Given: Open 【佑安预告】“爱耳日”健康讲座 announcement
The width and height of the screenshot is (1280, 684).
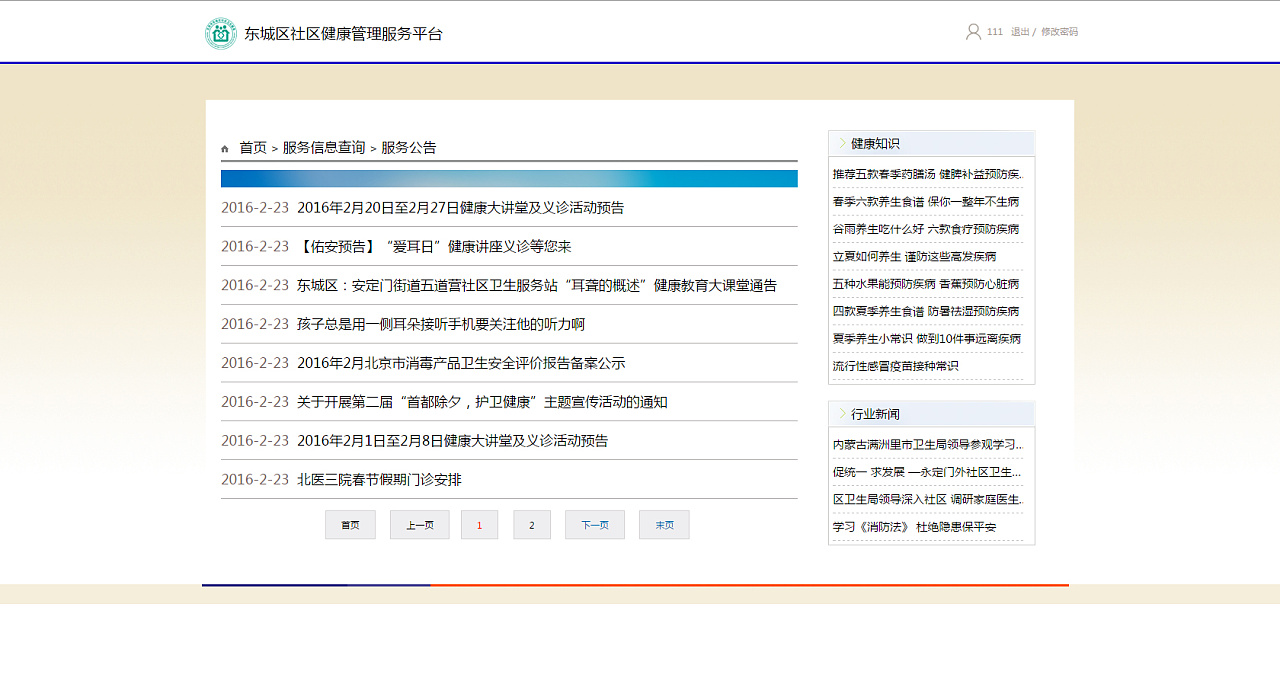Looking at the screenshot, I should point(434,247).
